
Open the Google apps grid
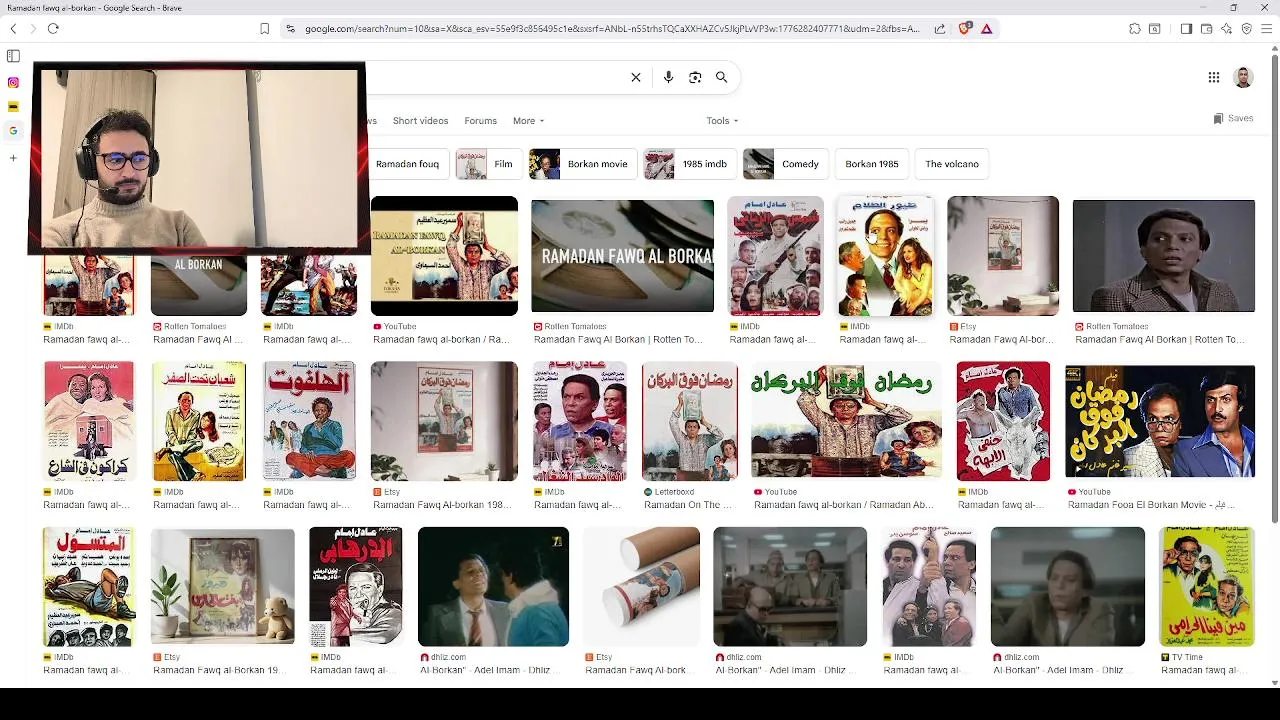tap(1213, 77)
